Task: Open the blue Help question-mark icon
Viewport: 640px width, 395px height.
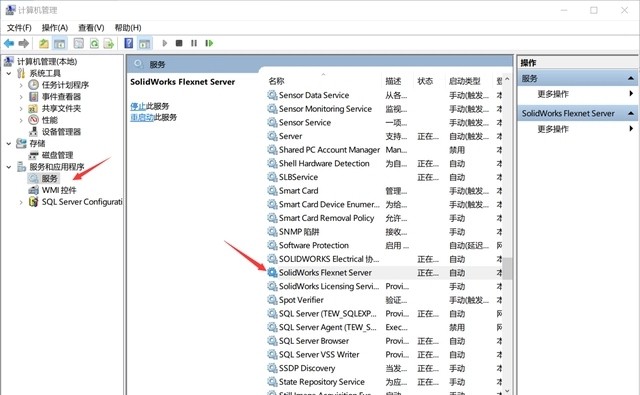Action: click(x=129, y=43)
